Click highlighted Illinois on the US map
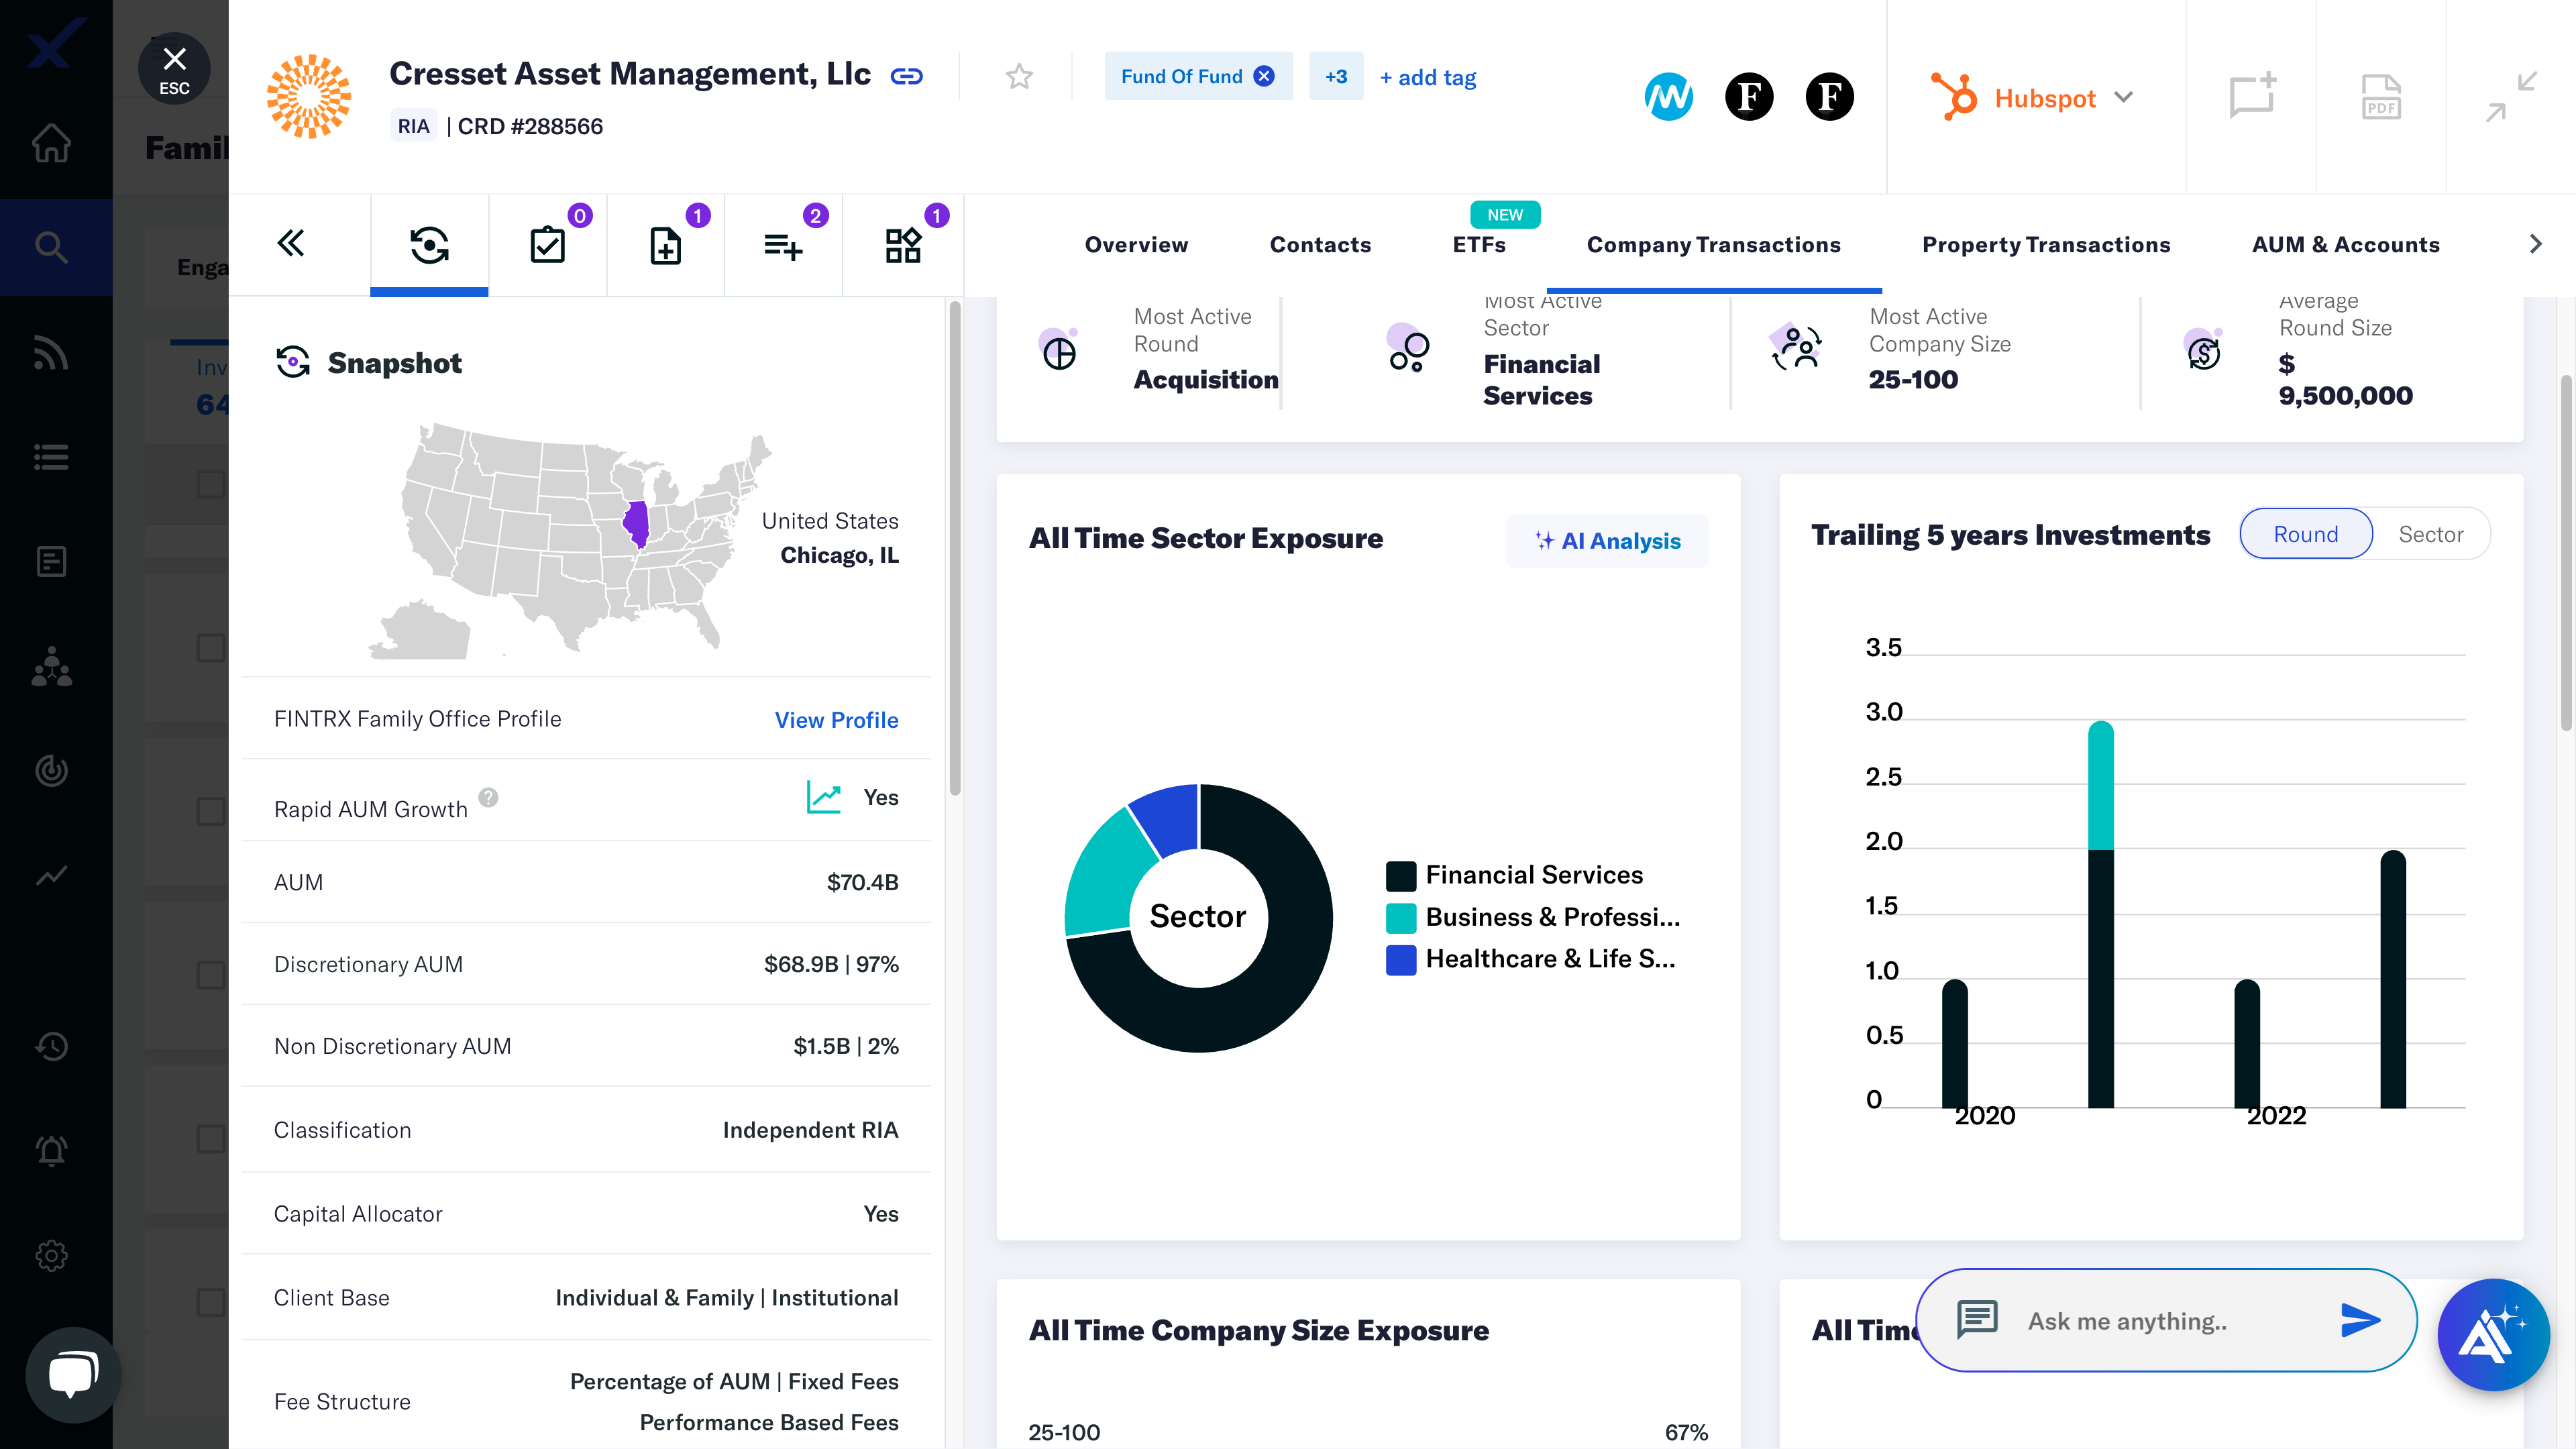This screenshot has height=1449, width=2576. 636,524
